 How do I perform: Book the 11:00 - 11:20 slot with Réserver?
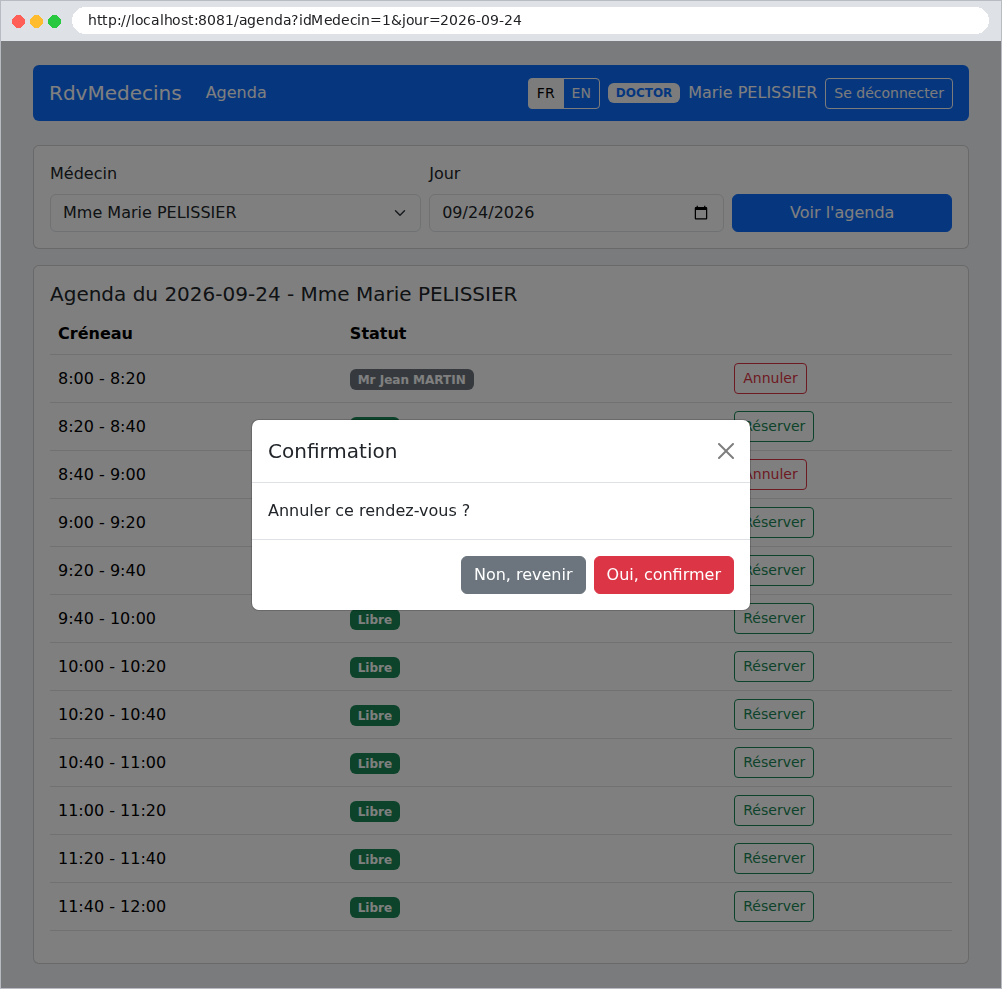(x=774, y=810)
